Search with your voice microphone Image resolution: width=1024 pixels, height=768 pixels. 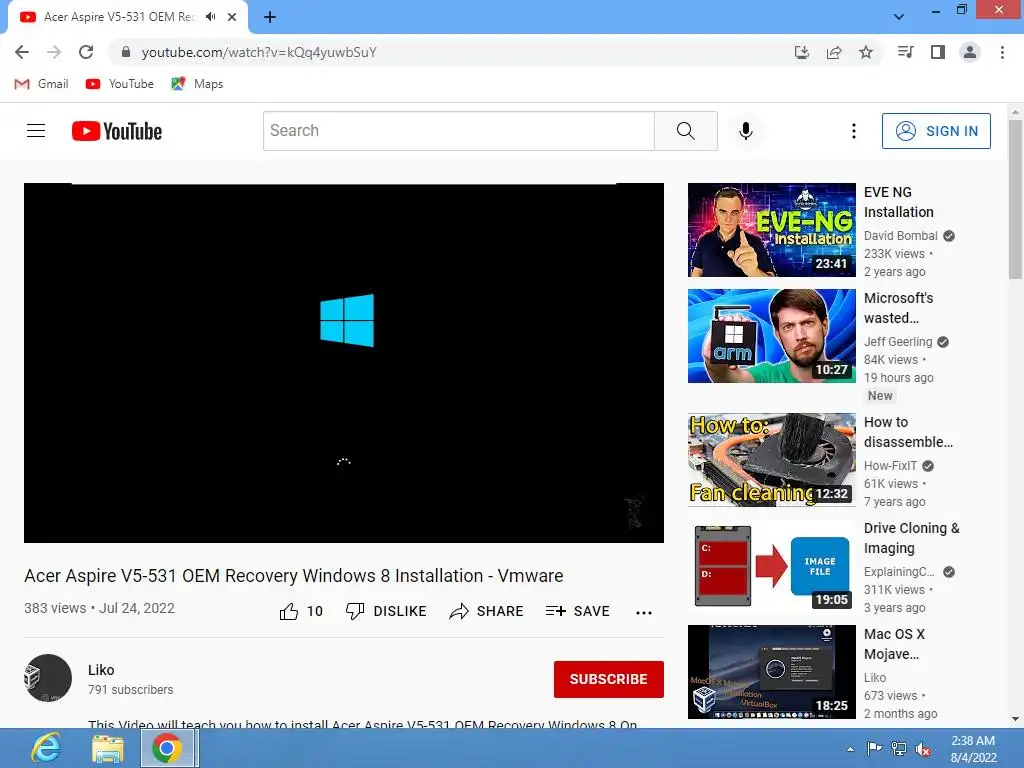tap(746, 131)
